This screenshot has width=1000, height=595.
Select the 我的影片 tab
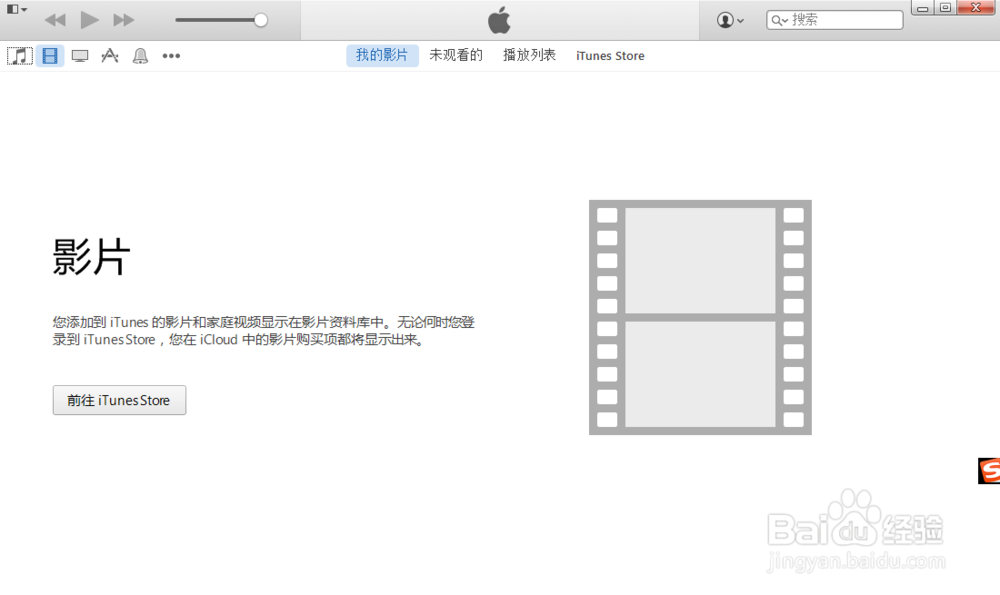pyautogui.click(x=382, y=55)
